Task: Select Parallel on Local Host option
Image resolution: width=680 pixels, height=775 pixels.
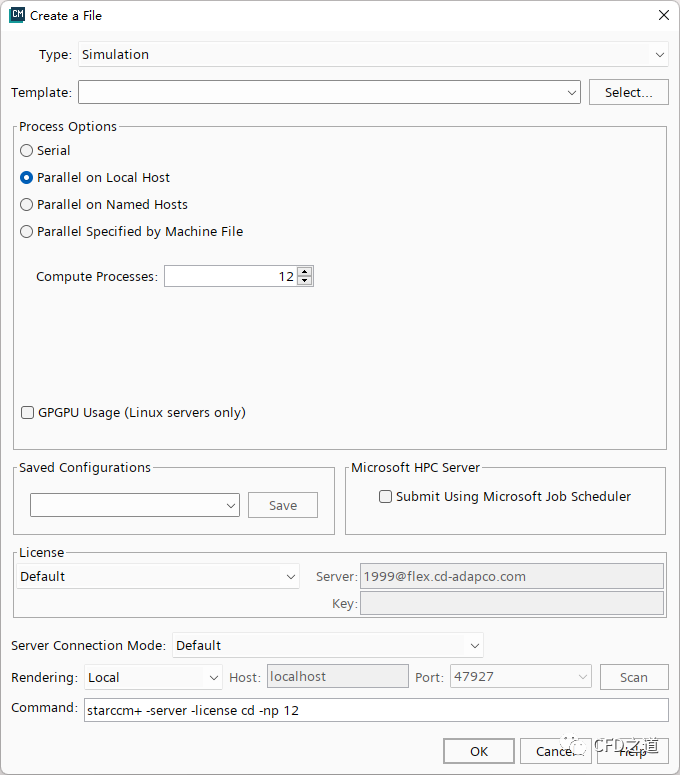Action: tap(27, 178)
